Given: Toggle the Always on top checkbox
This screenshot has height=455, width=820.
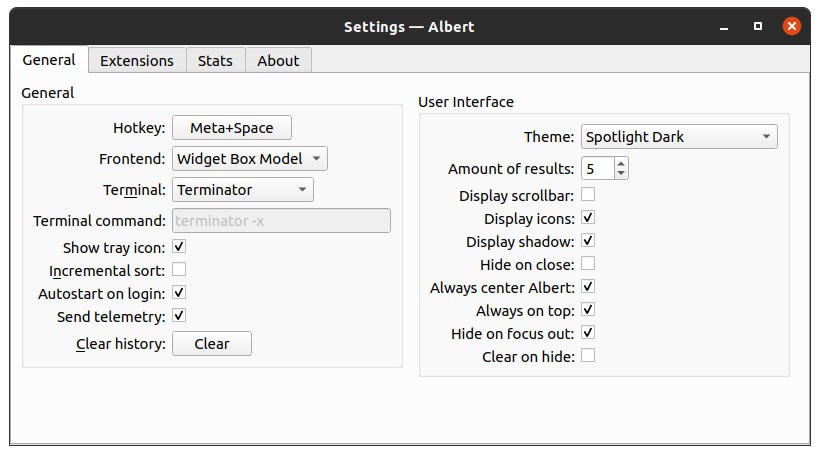Looking at the screenshot, I should (x=588, y=310).
